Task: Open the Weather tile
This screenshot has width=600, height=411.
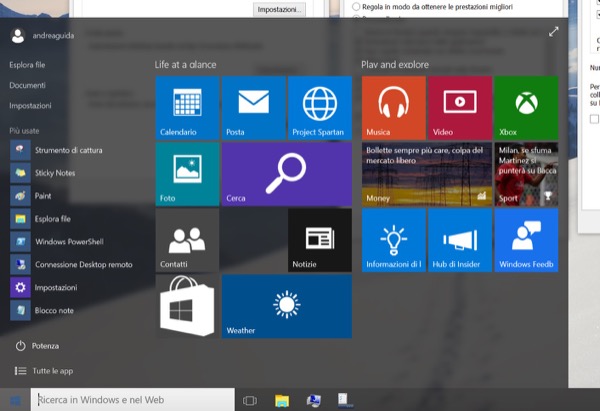Action: pos(287,306)
